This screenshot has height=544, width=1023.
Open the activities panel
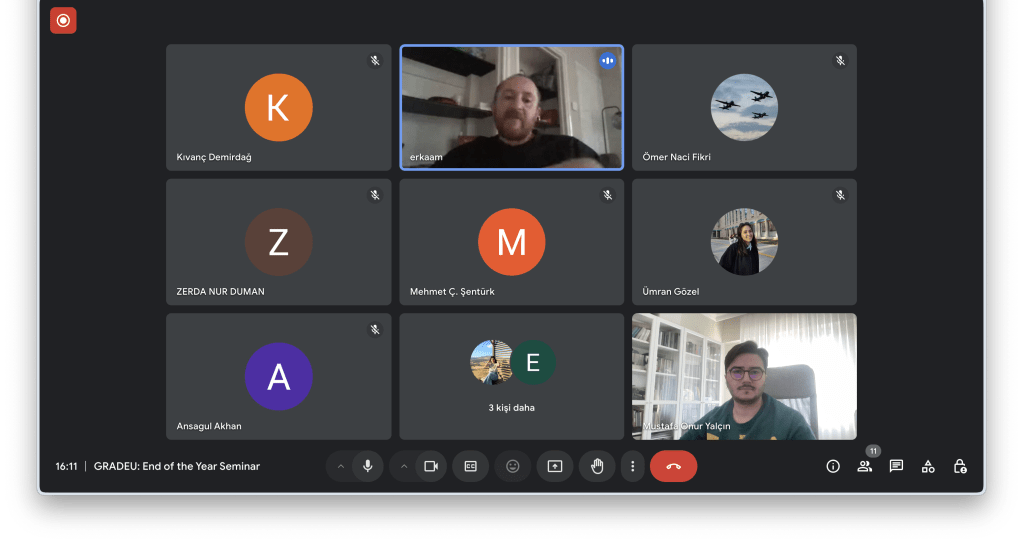928,466
